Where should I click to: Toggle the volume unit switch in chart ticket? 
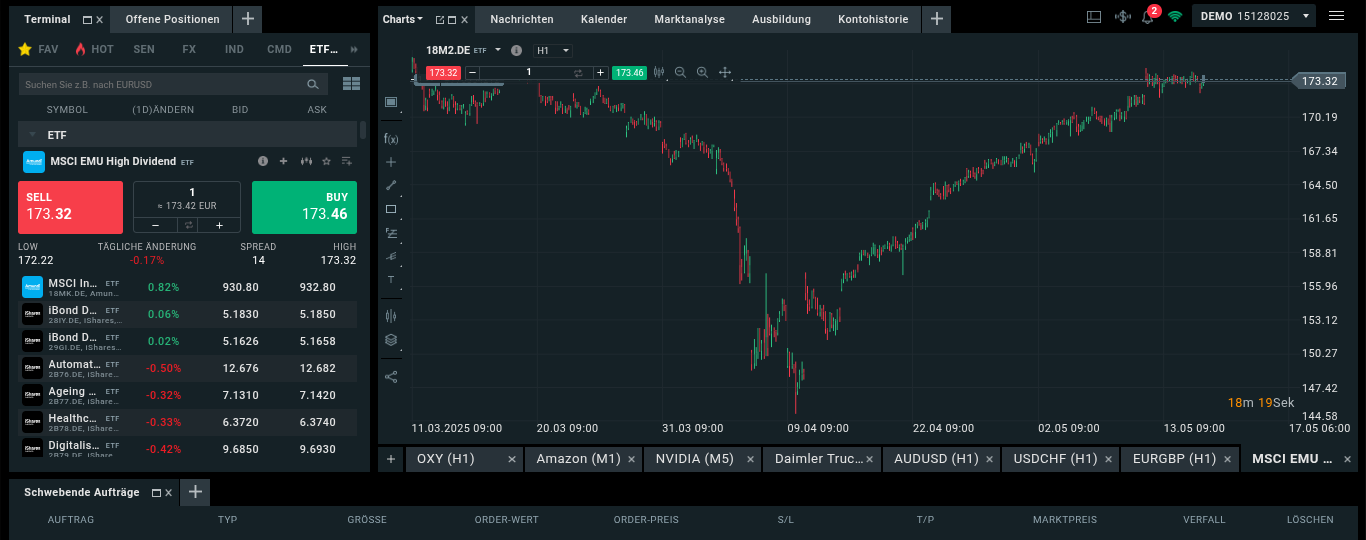pos(578,72)
